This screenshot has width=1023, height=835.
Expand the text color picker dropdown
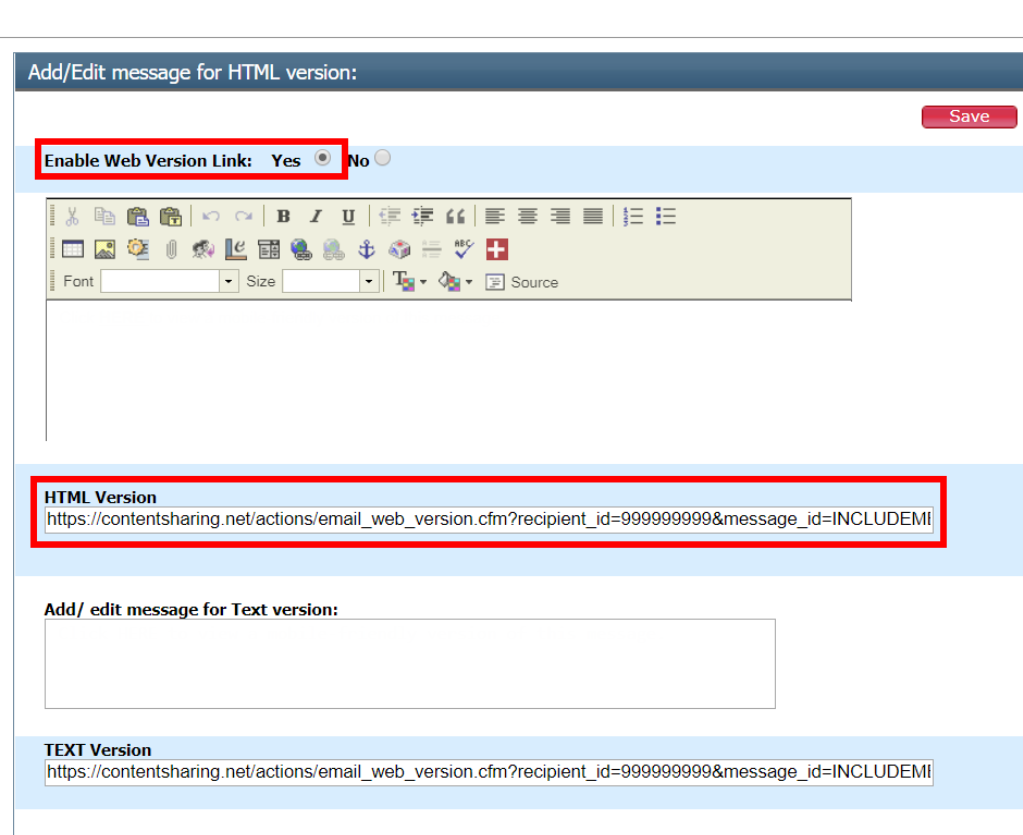423,282
